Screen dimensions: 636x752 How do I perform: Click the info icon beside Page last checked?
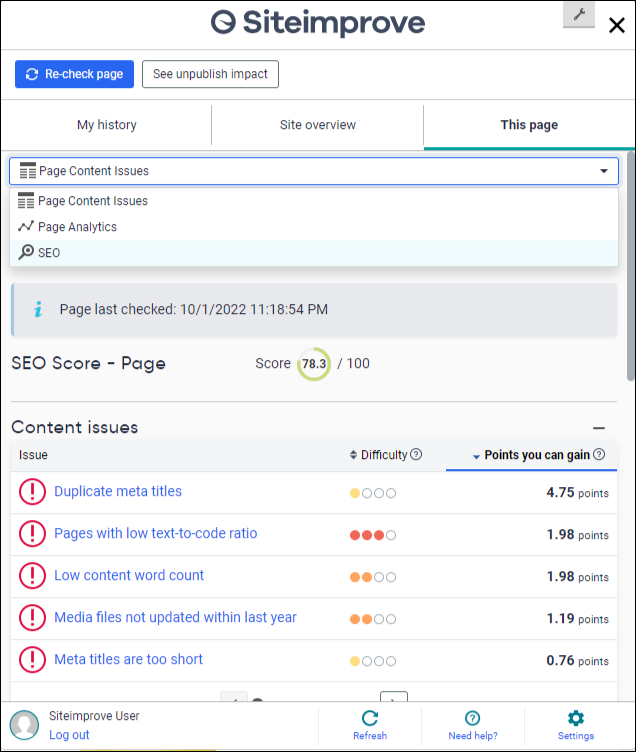pyautogui.click(x=38, y=309)
